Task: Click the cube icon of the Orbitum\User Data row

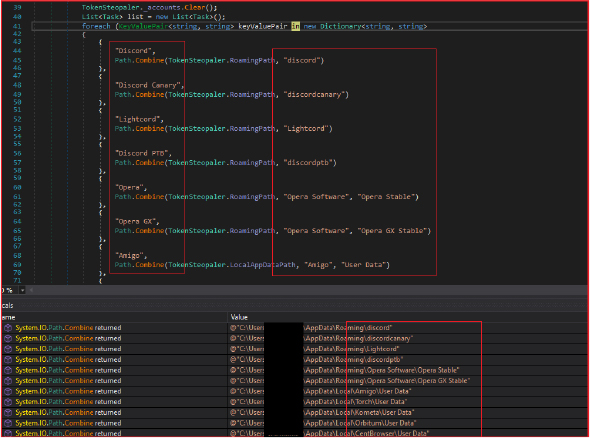Action: (8, 423)
